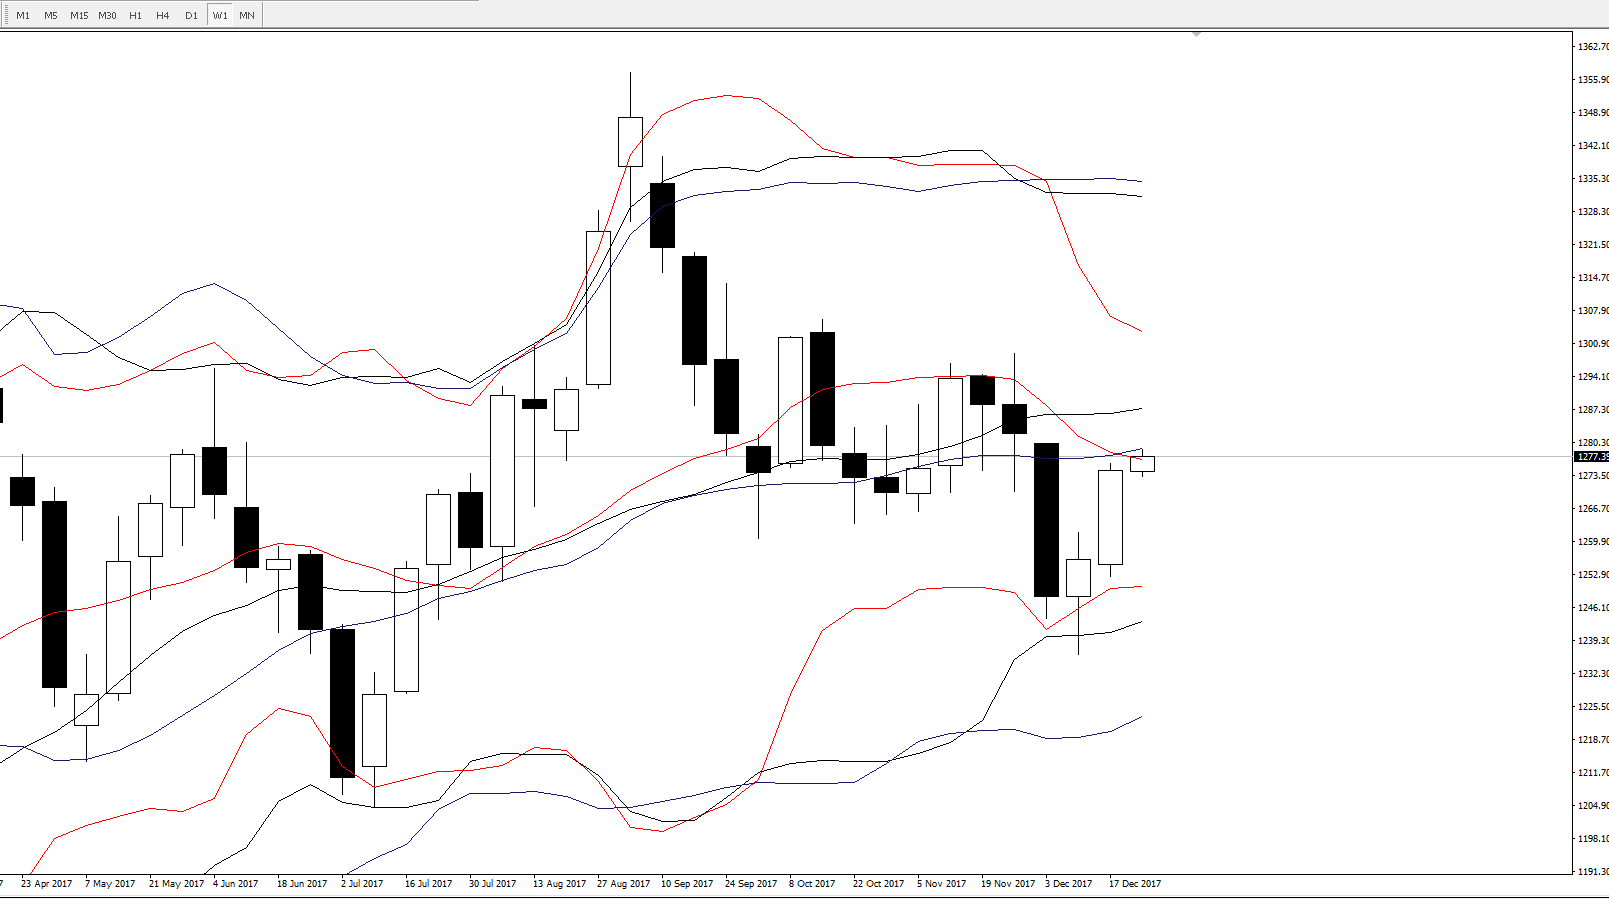The height and width of the screenshot is (899, 1609).
Task: Switch to D1 daily timeframe
Action: pyautogui.click(x=191, y=15)
